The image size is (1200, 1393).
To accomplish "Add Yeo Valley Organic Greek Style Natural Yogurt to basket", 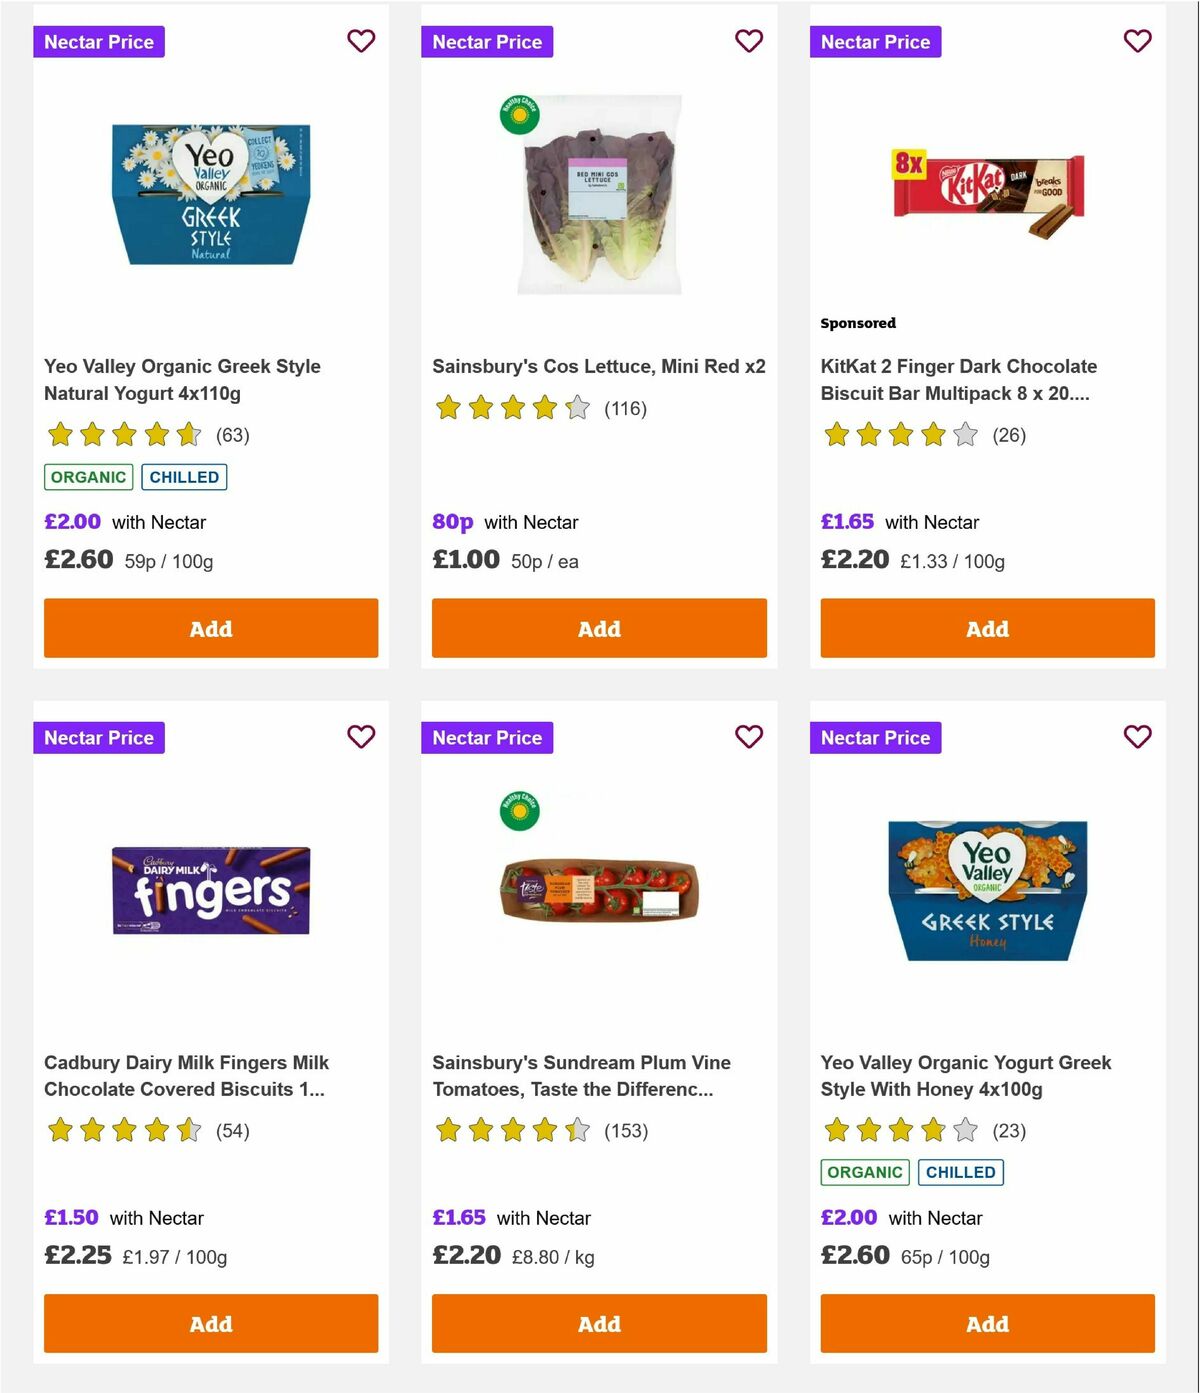I will tap(210, 628).
